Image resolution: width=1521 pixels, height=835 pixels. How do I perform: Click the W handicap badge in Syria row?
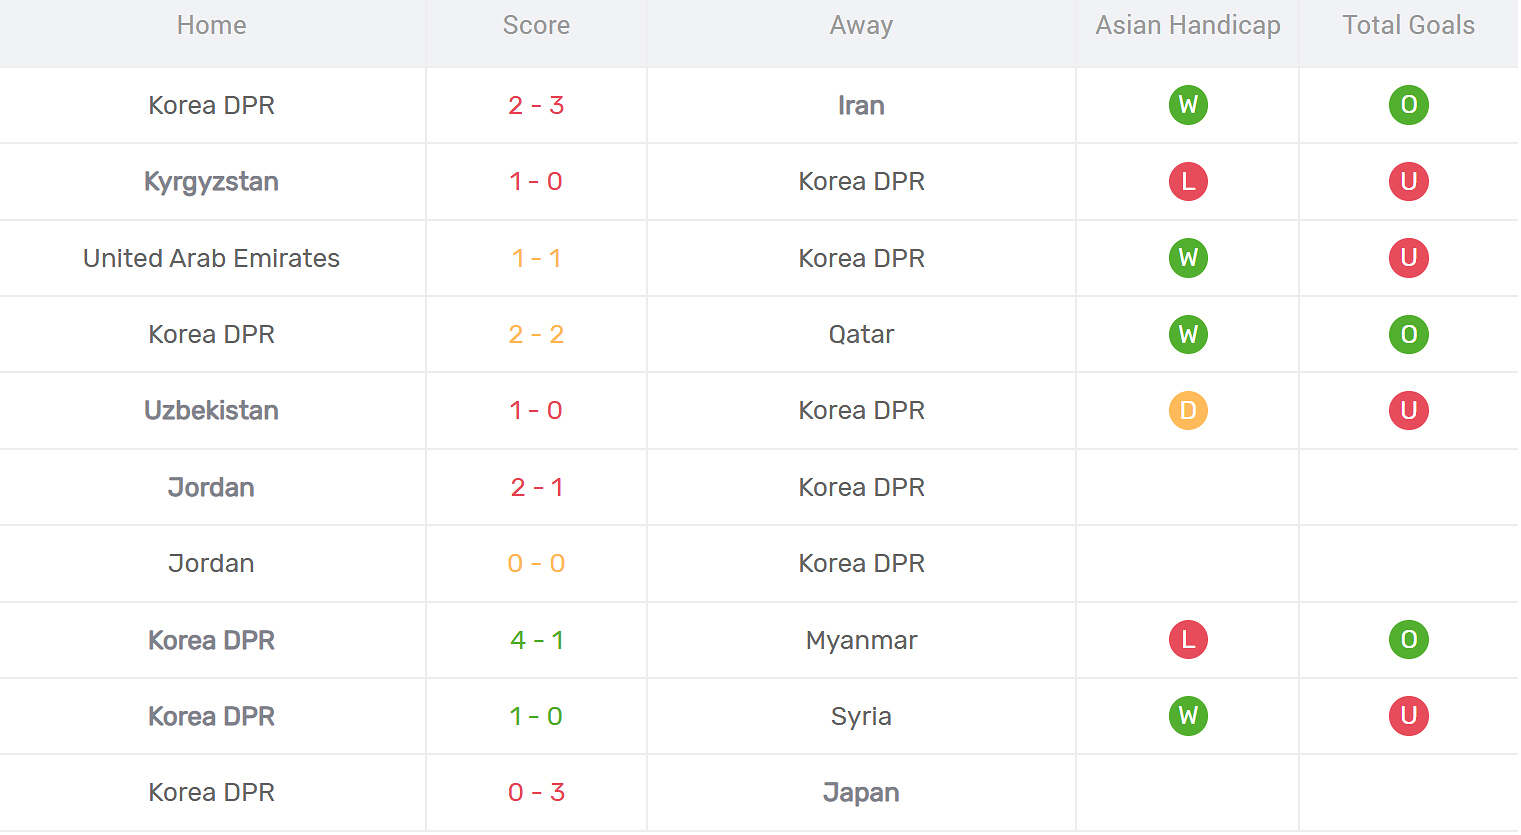tap(1188, 716)
